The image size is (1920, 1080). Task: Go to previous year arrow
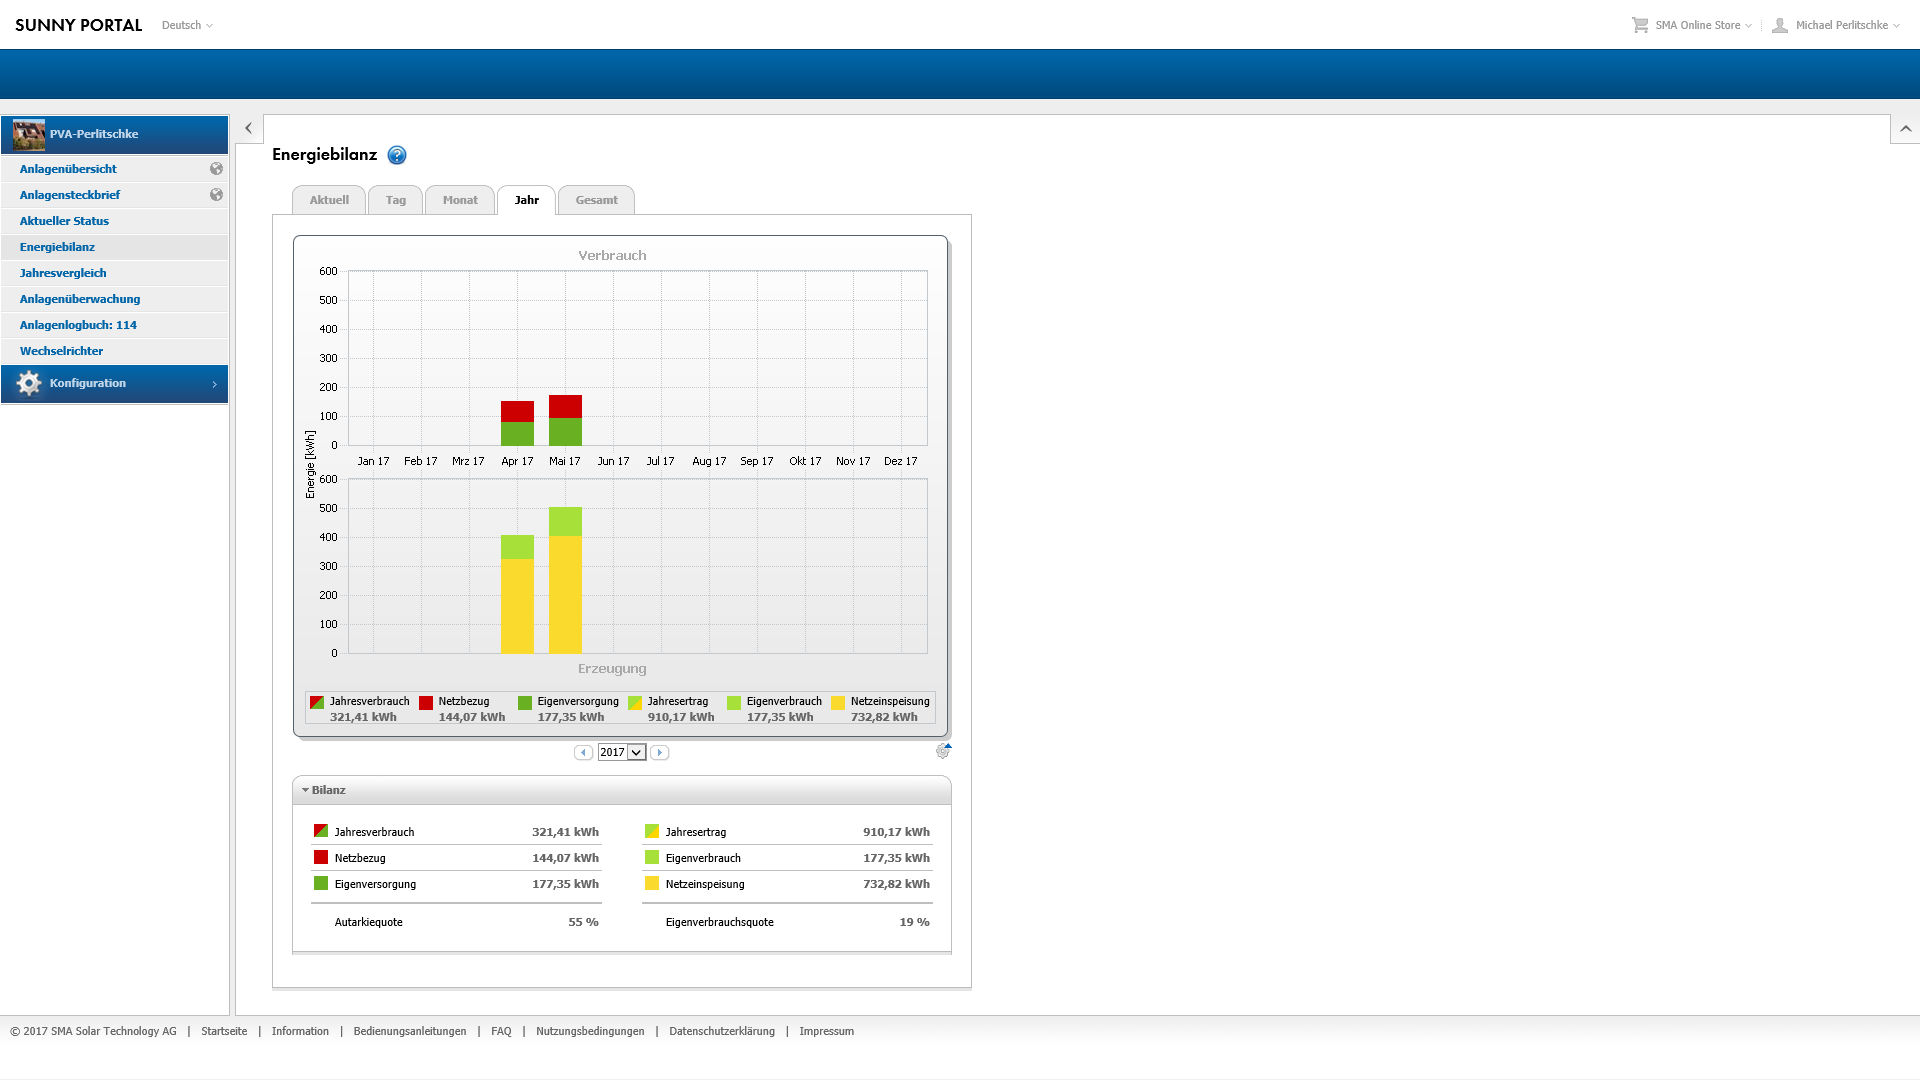click(583, 752)
